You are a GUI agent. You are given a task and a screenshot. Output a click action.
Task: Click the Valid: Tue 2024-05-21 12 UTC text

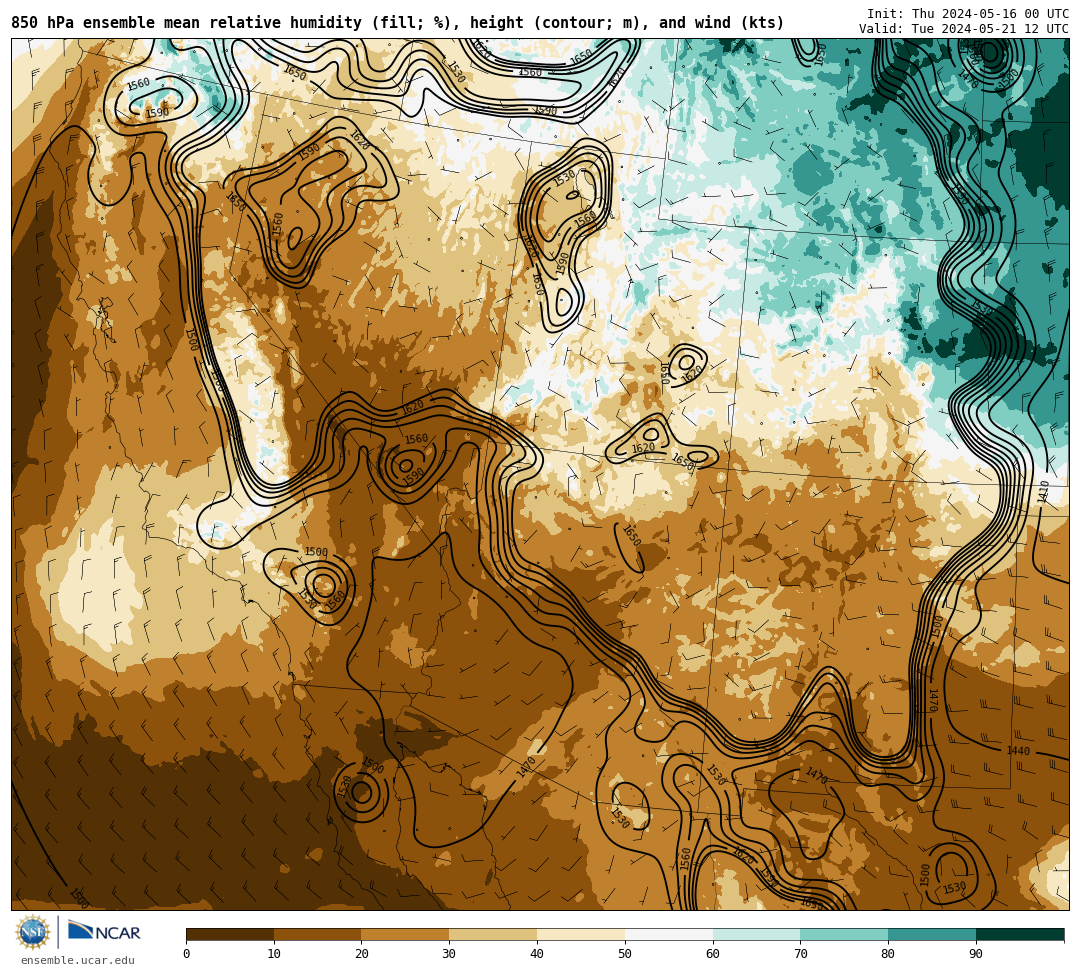tap(964, 29)
